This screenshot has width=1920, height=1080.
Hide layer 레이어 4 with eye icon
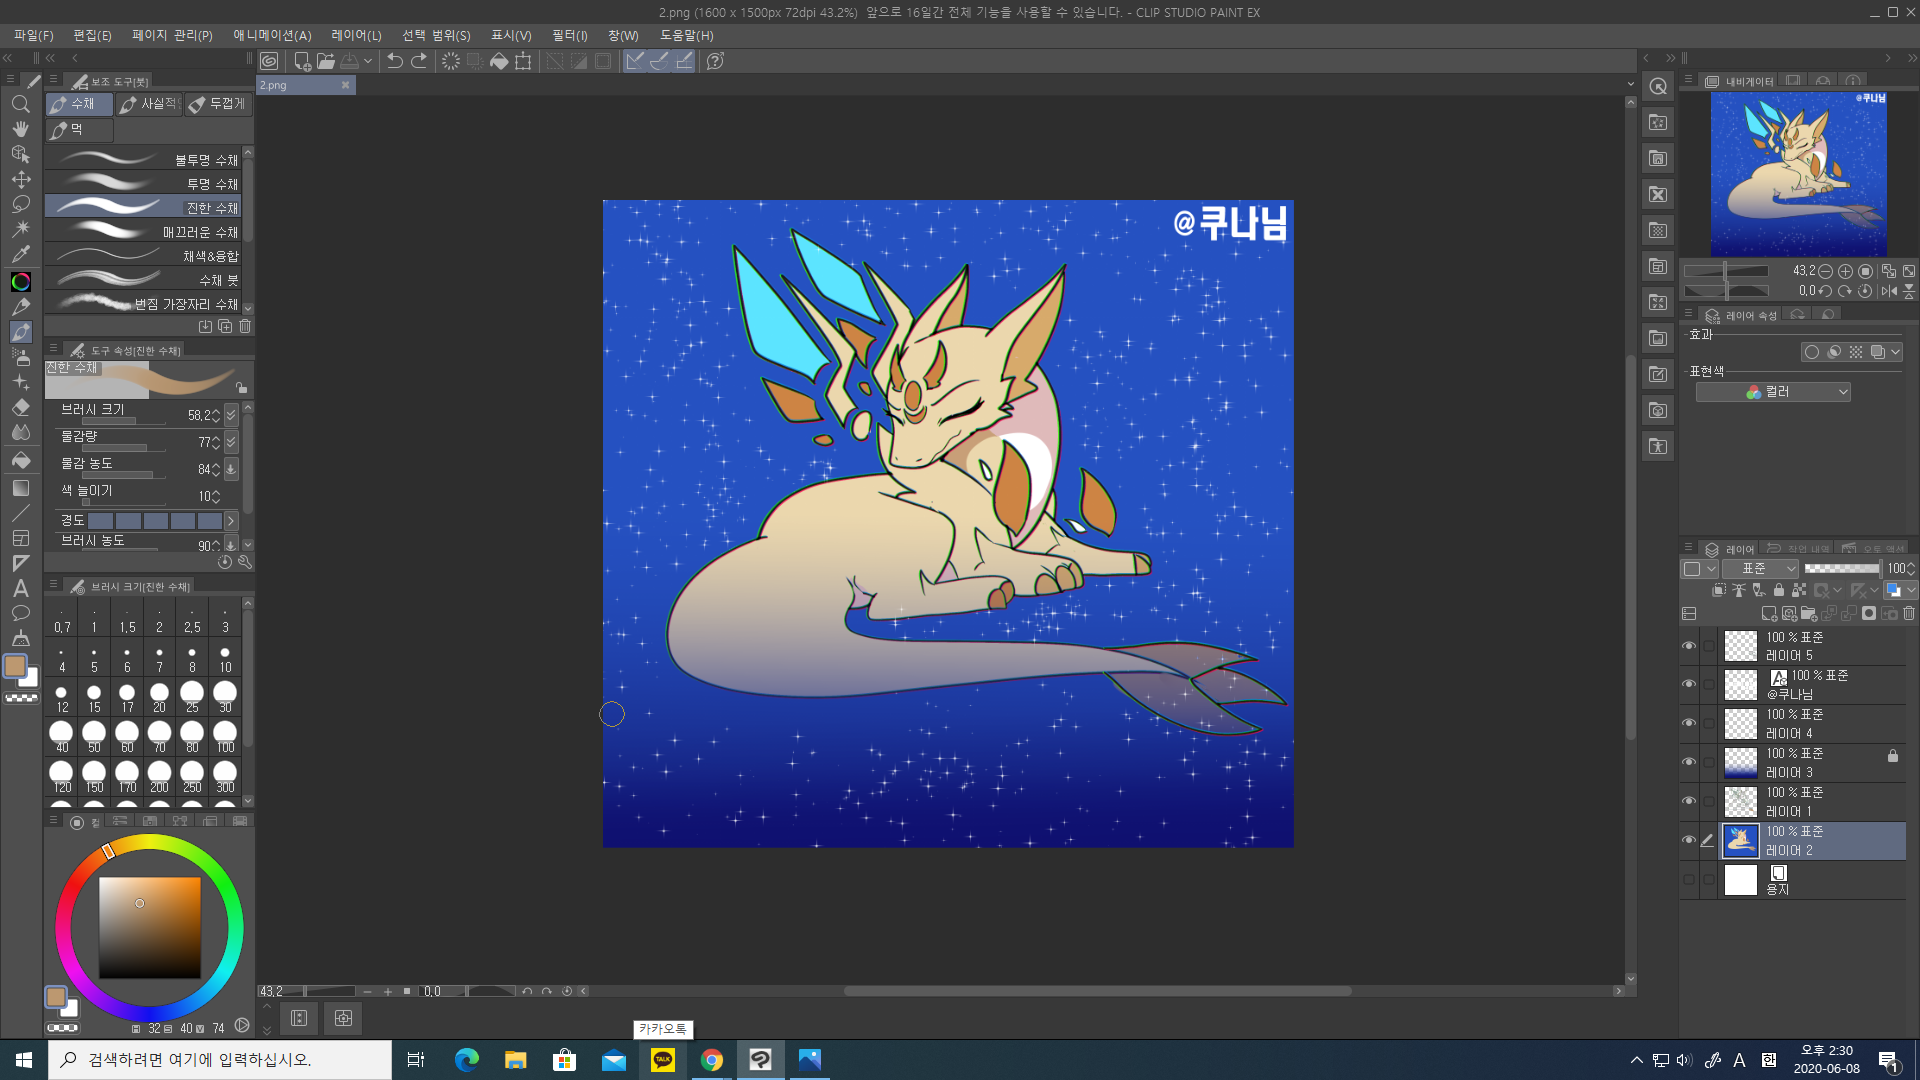tap(1689, 723)
